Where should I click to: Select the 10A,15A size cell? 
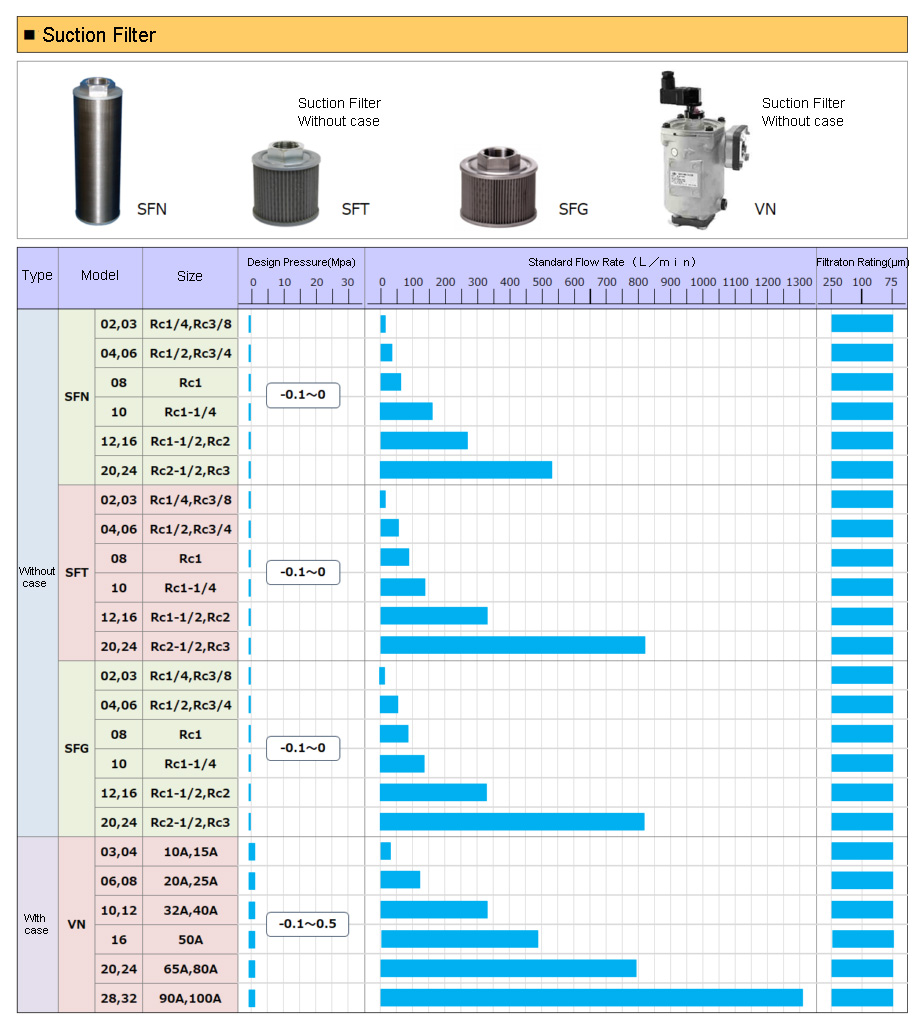(x=191, y=851)
